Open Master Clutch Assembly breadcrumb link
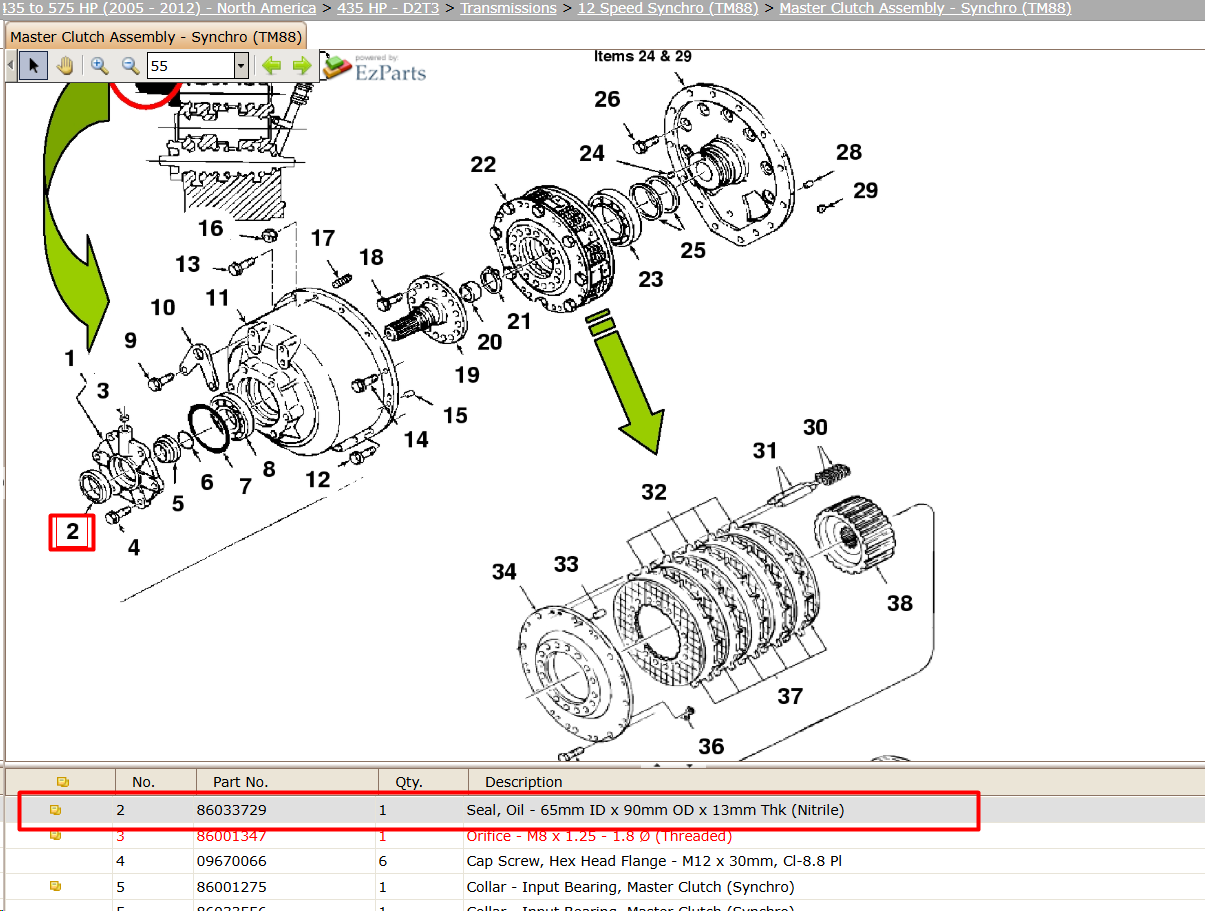Screen dimensions: 1205x911 (925, 8)
